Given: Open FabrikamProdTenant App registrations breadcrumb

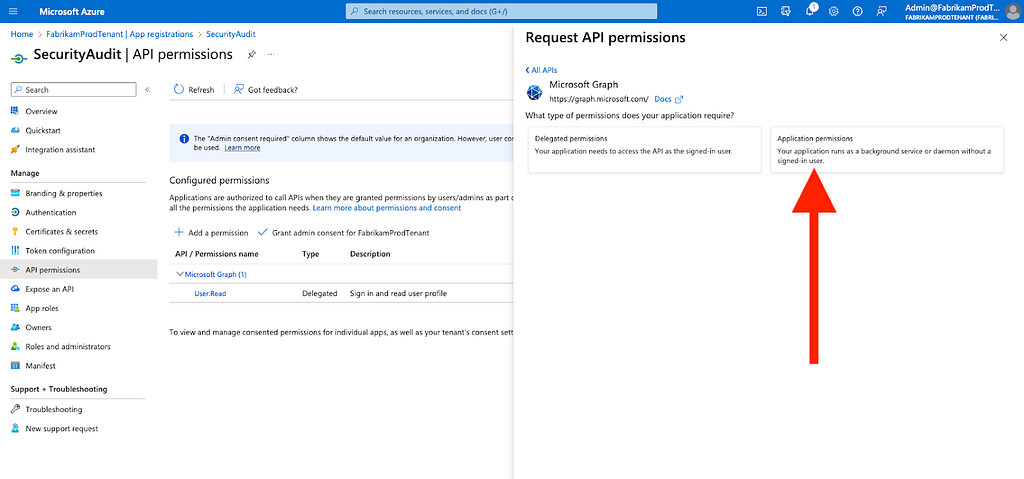Looking at the screenshot, I should [x=120, y=34].
